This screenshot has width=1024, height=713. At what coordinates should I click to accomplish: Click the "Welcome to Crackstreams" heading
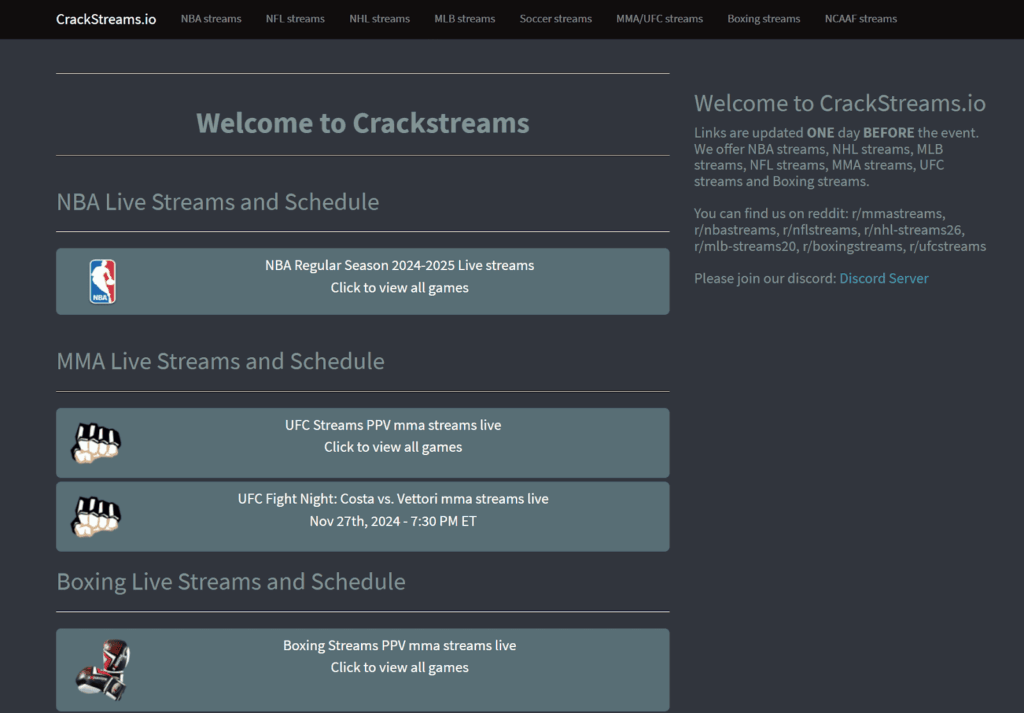(362, 123)
